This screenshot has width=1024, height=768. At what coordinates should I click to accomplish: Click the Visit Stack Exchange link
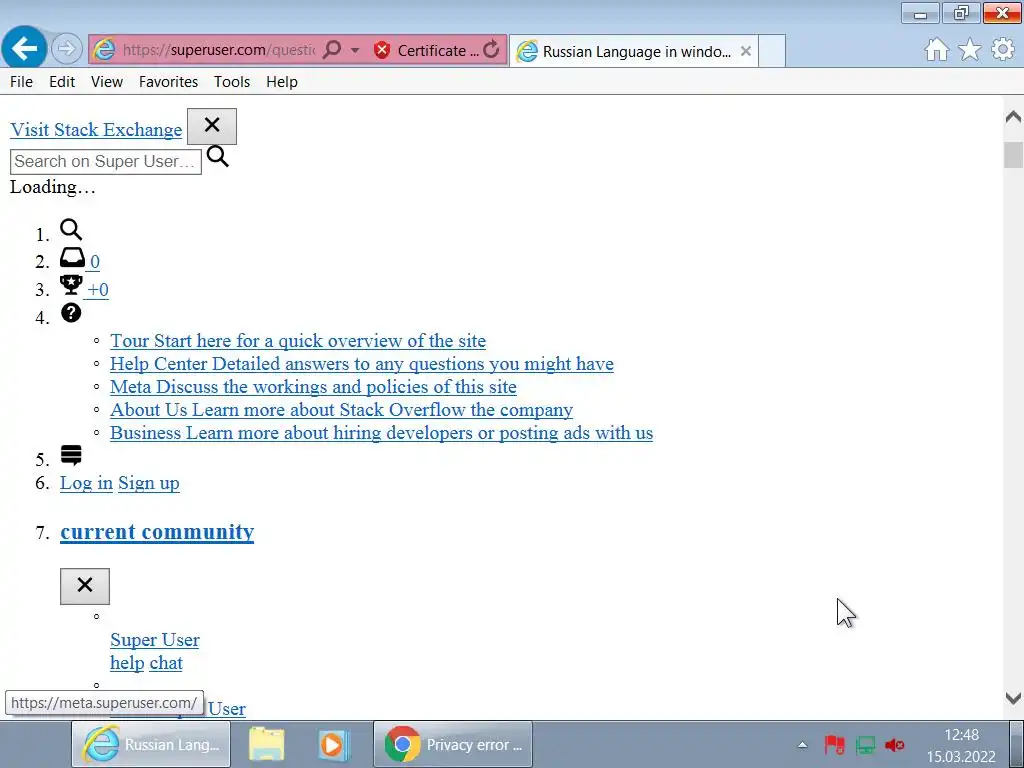[96, 129]
